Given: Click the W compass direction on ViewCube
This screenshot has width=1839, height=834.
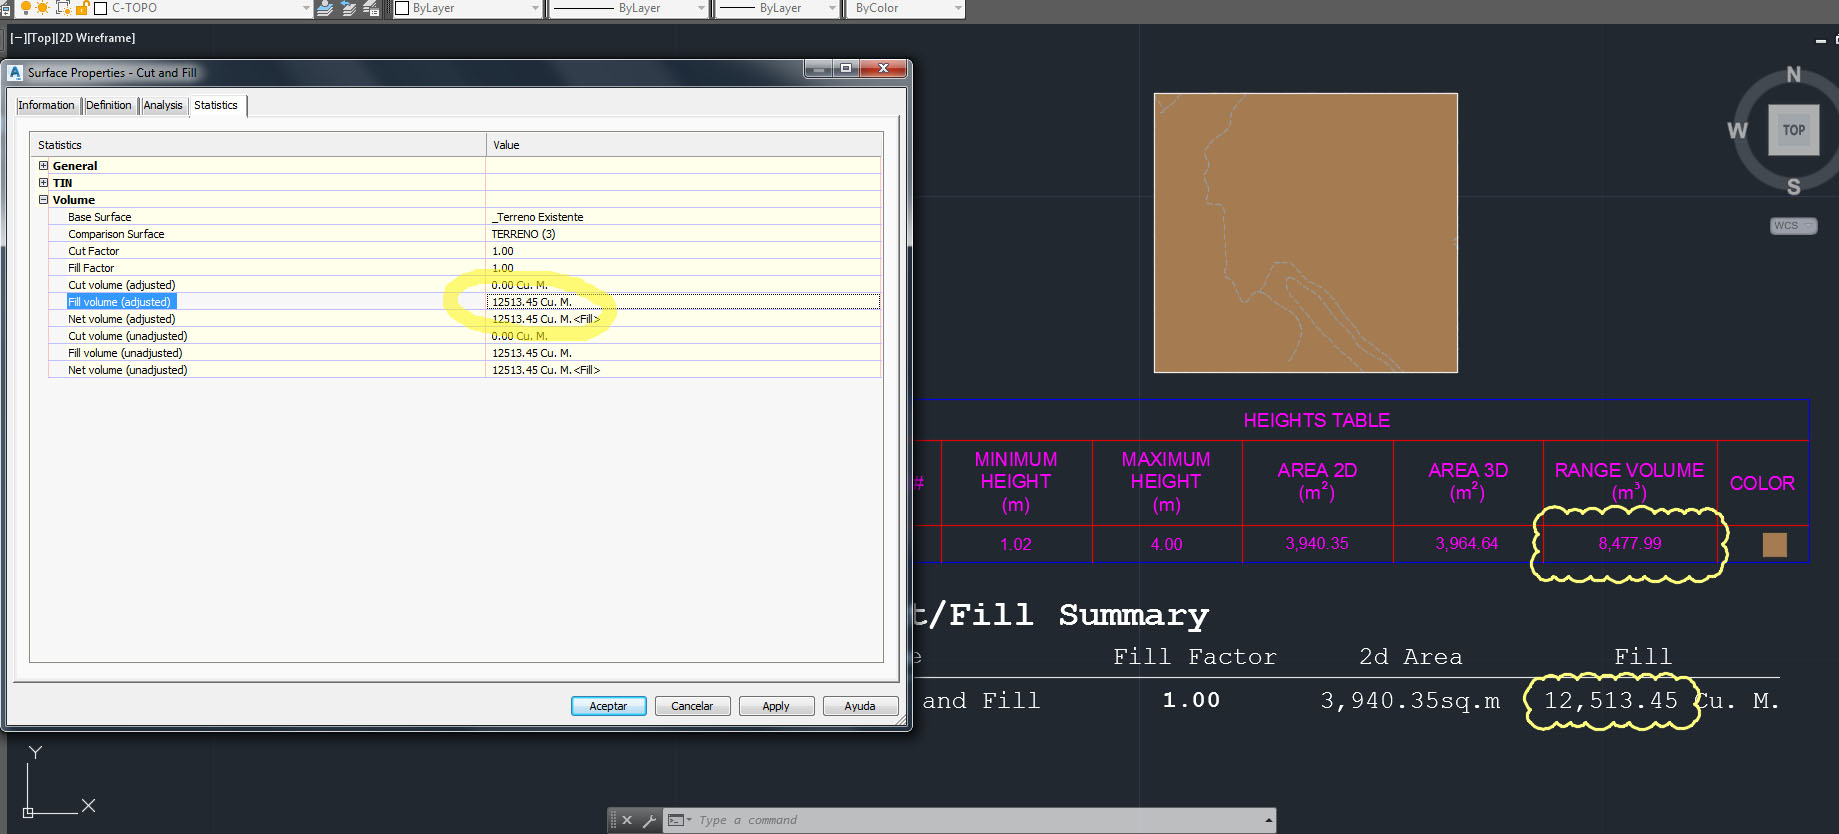Looking at the screenshot, I should pyautogui.click(x=1738, y=131).
